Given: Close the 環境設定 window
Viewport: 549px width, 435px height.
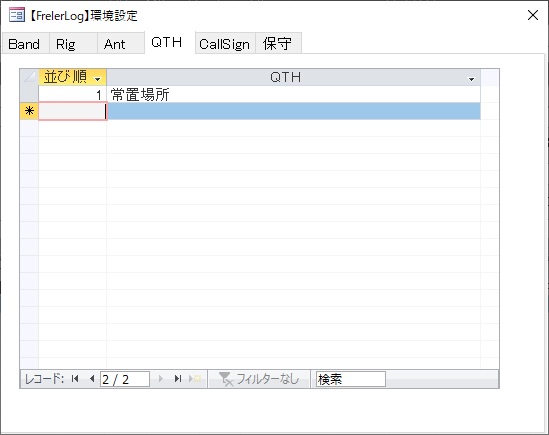Looking at the screenshot, I should [x=533, y=15].
